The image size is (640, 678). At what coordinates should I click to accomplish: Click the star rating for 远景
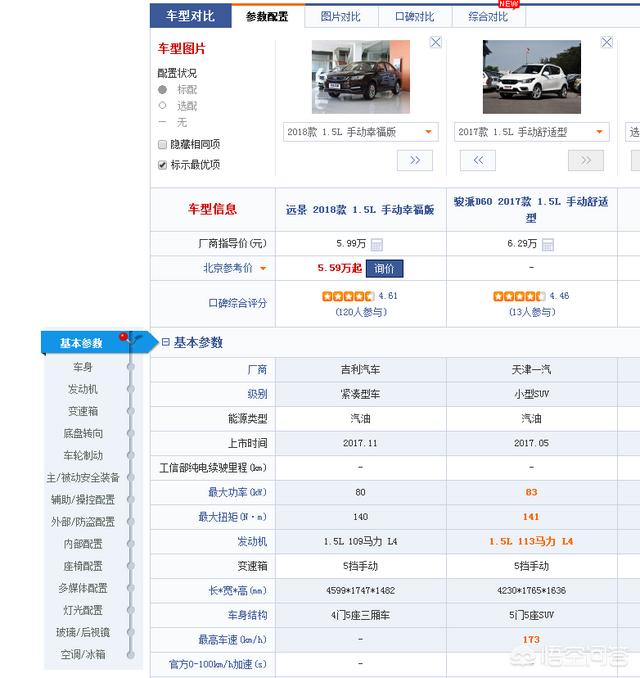click(x=348, y=296)
